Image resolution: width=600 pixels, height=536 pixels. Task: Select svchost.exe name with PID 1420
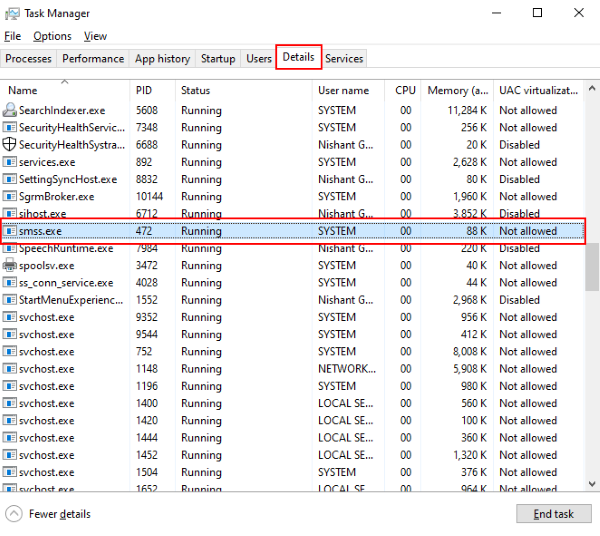click(47, 420)
